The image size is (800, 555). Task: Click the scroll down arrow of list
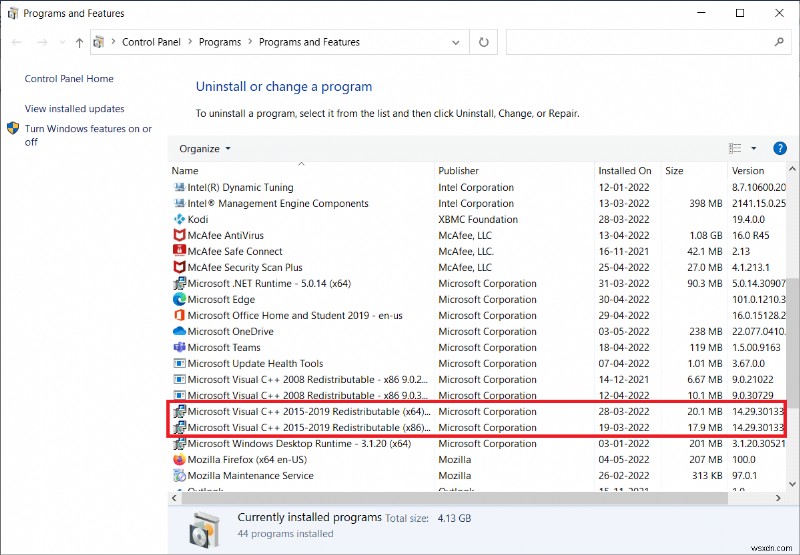792,484
